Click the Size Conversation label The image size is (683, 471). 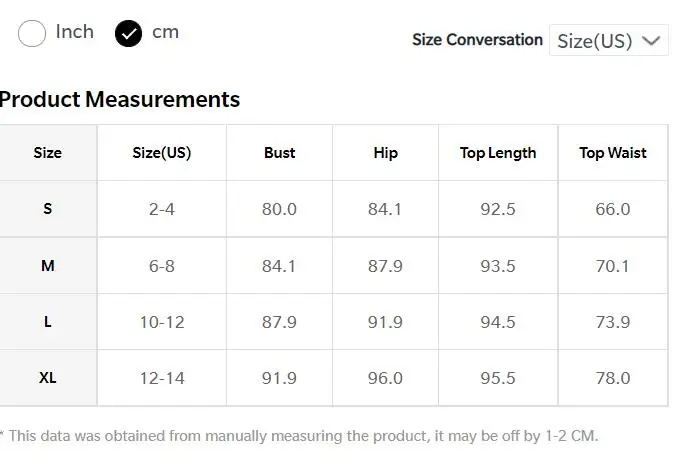click(x=477, y=40)
